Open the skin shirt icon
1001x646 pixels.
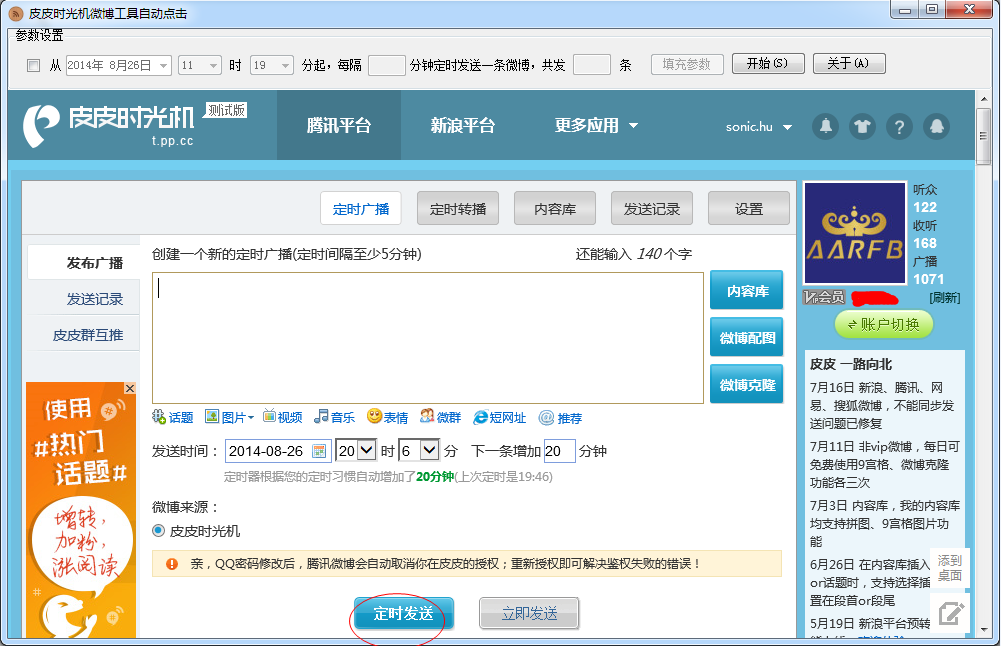pyautogui.click(x=862, y=126)
